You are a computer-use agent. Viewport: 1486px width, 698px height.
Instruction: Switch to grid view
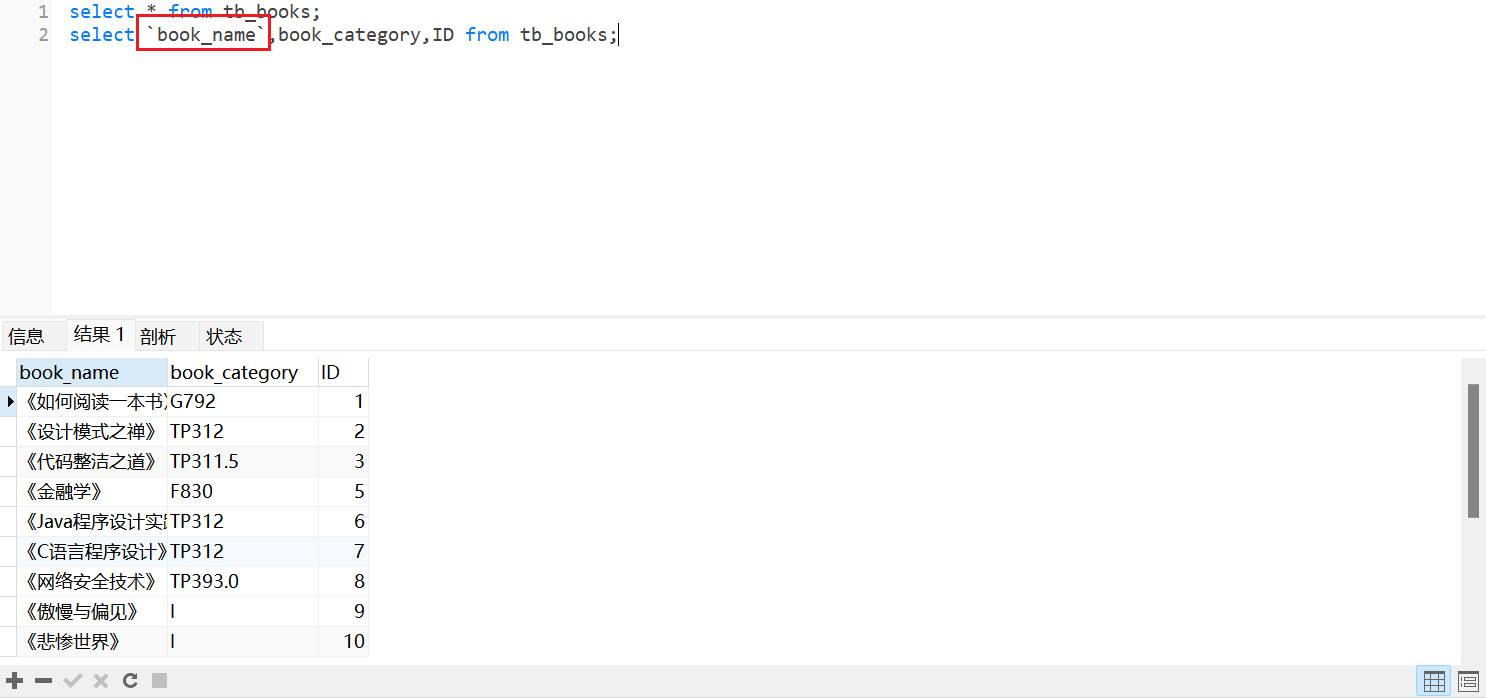click(x=1434, y=682)
